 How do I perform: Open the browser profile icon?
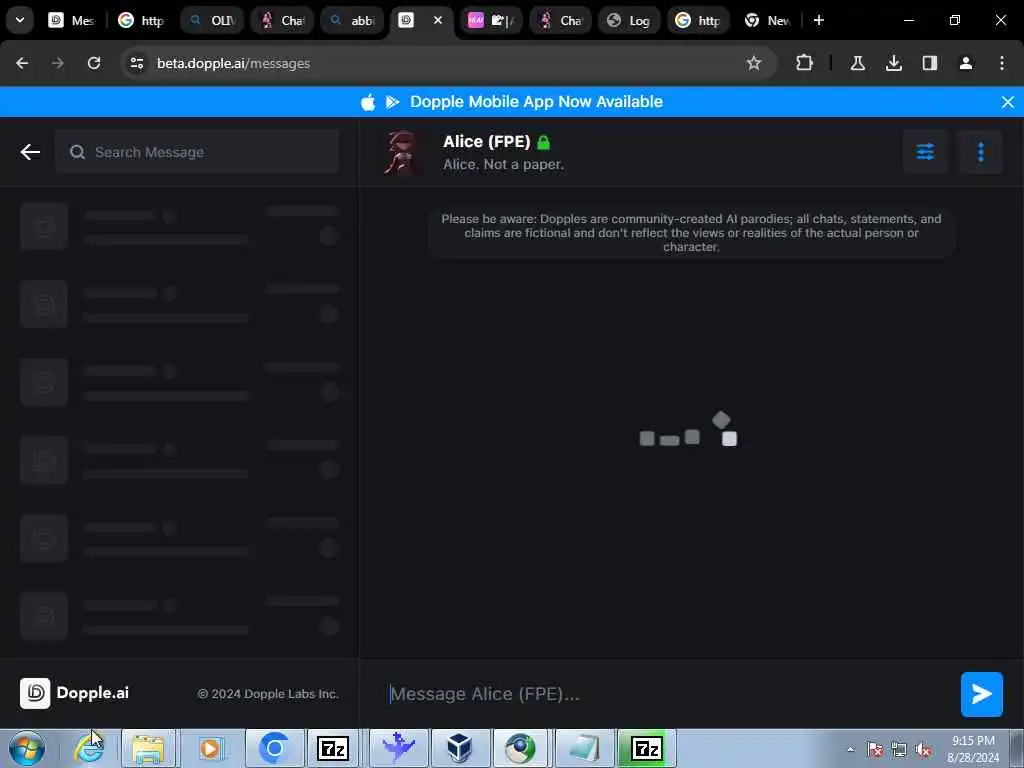(x=966, y=63)
